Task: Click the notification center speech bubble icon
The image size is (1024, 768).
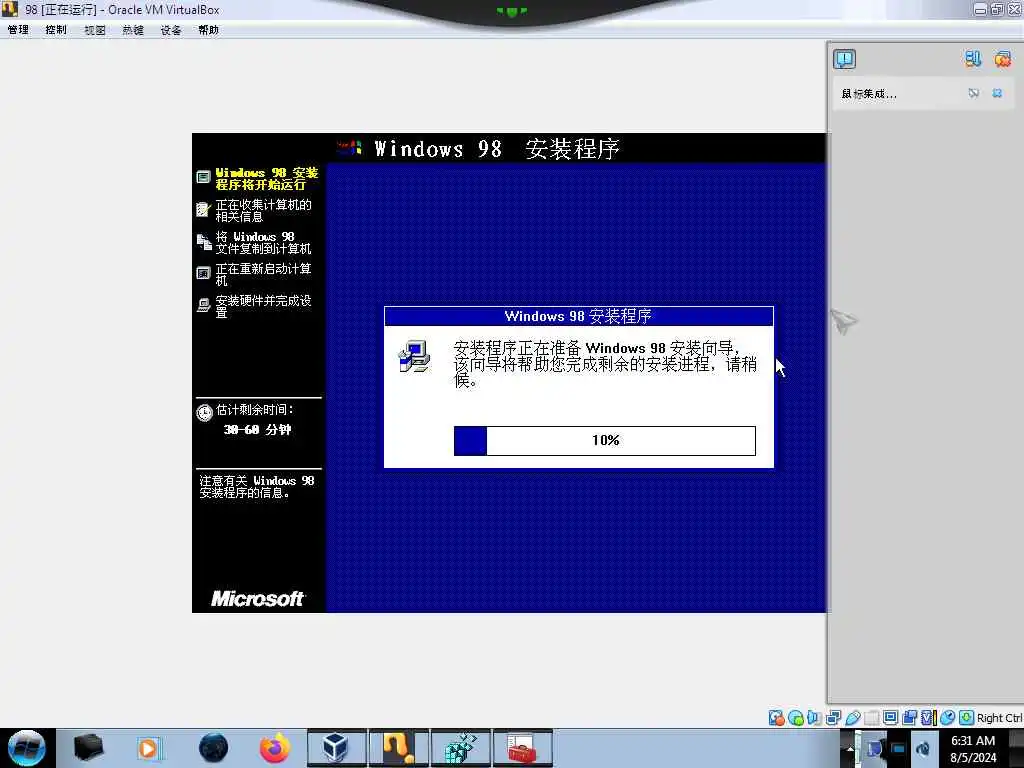Action: tap(844, 59)
